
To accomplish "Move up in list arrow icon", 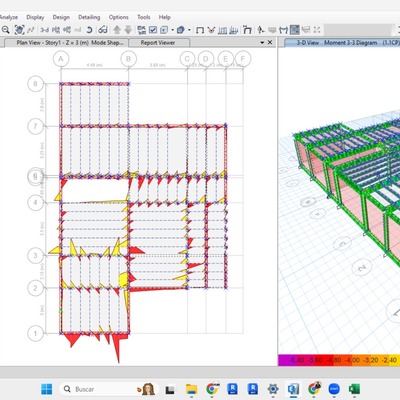I will [x=117, y=30].
